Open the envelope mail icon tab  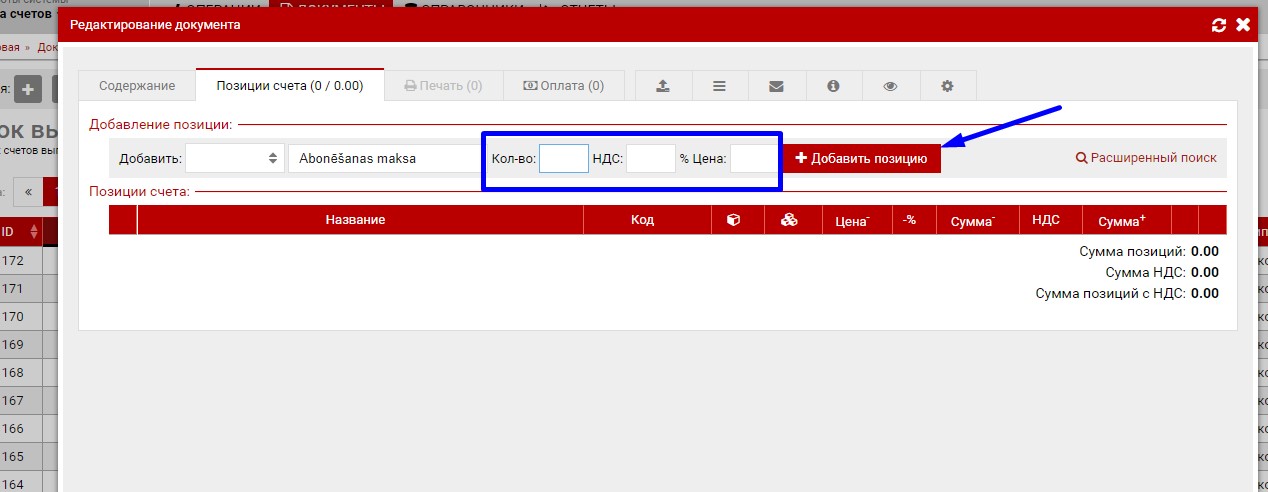coord(776,86)
